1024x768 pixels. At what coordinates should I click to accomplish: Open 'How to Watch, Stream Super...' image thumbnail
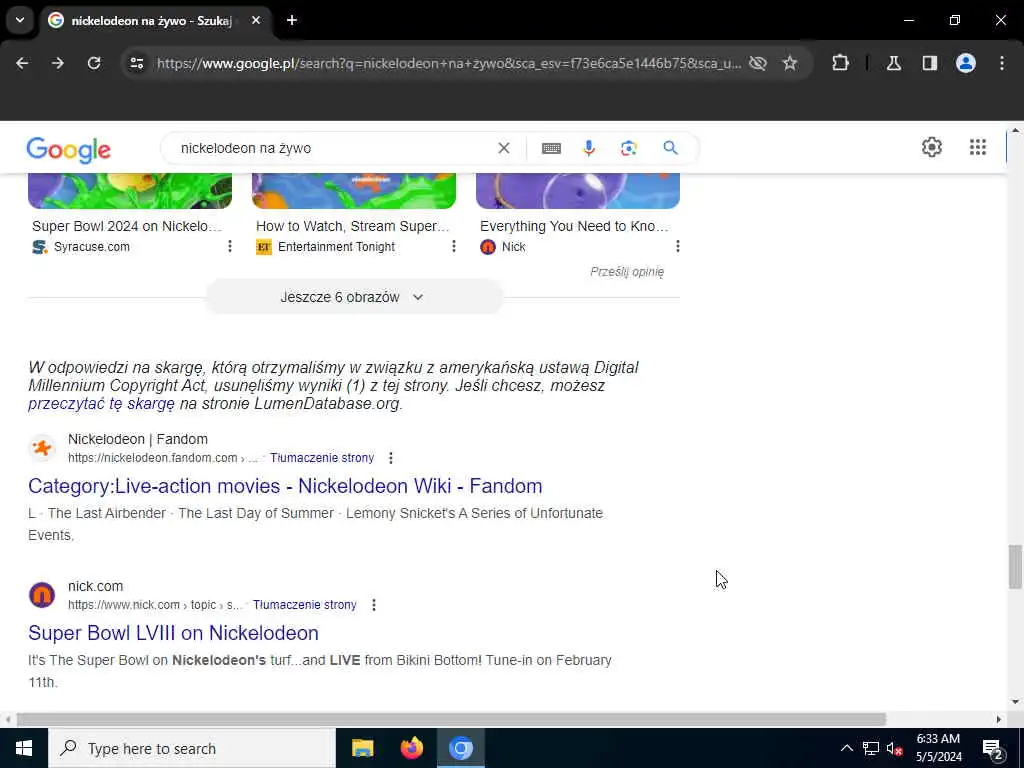click(x=354, y=191)
